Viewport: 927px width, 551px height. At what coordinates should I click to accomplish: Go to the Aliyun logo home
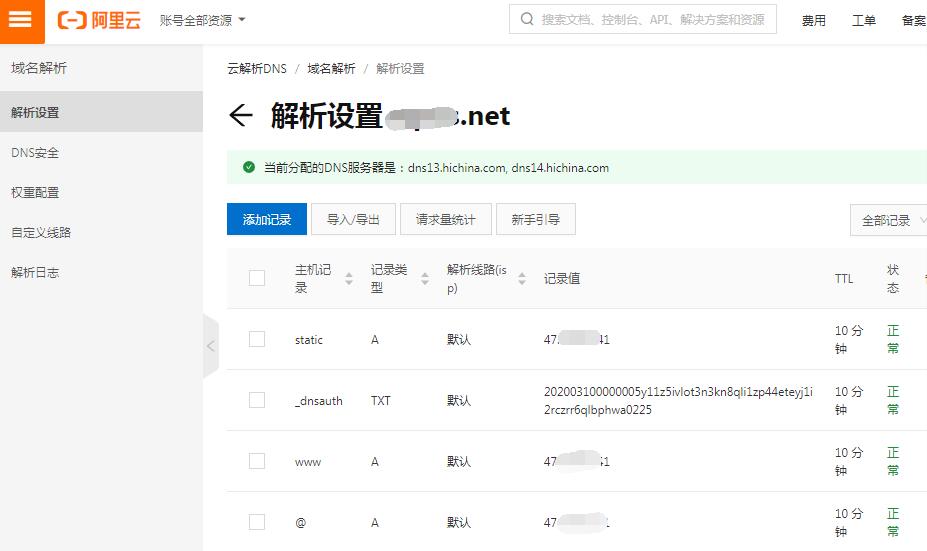point(99,20)
